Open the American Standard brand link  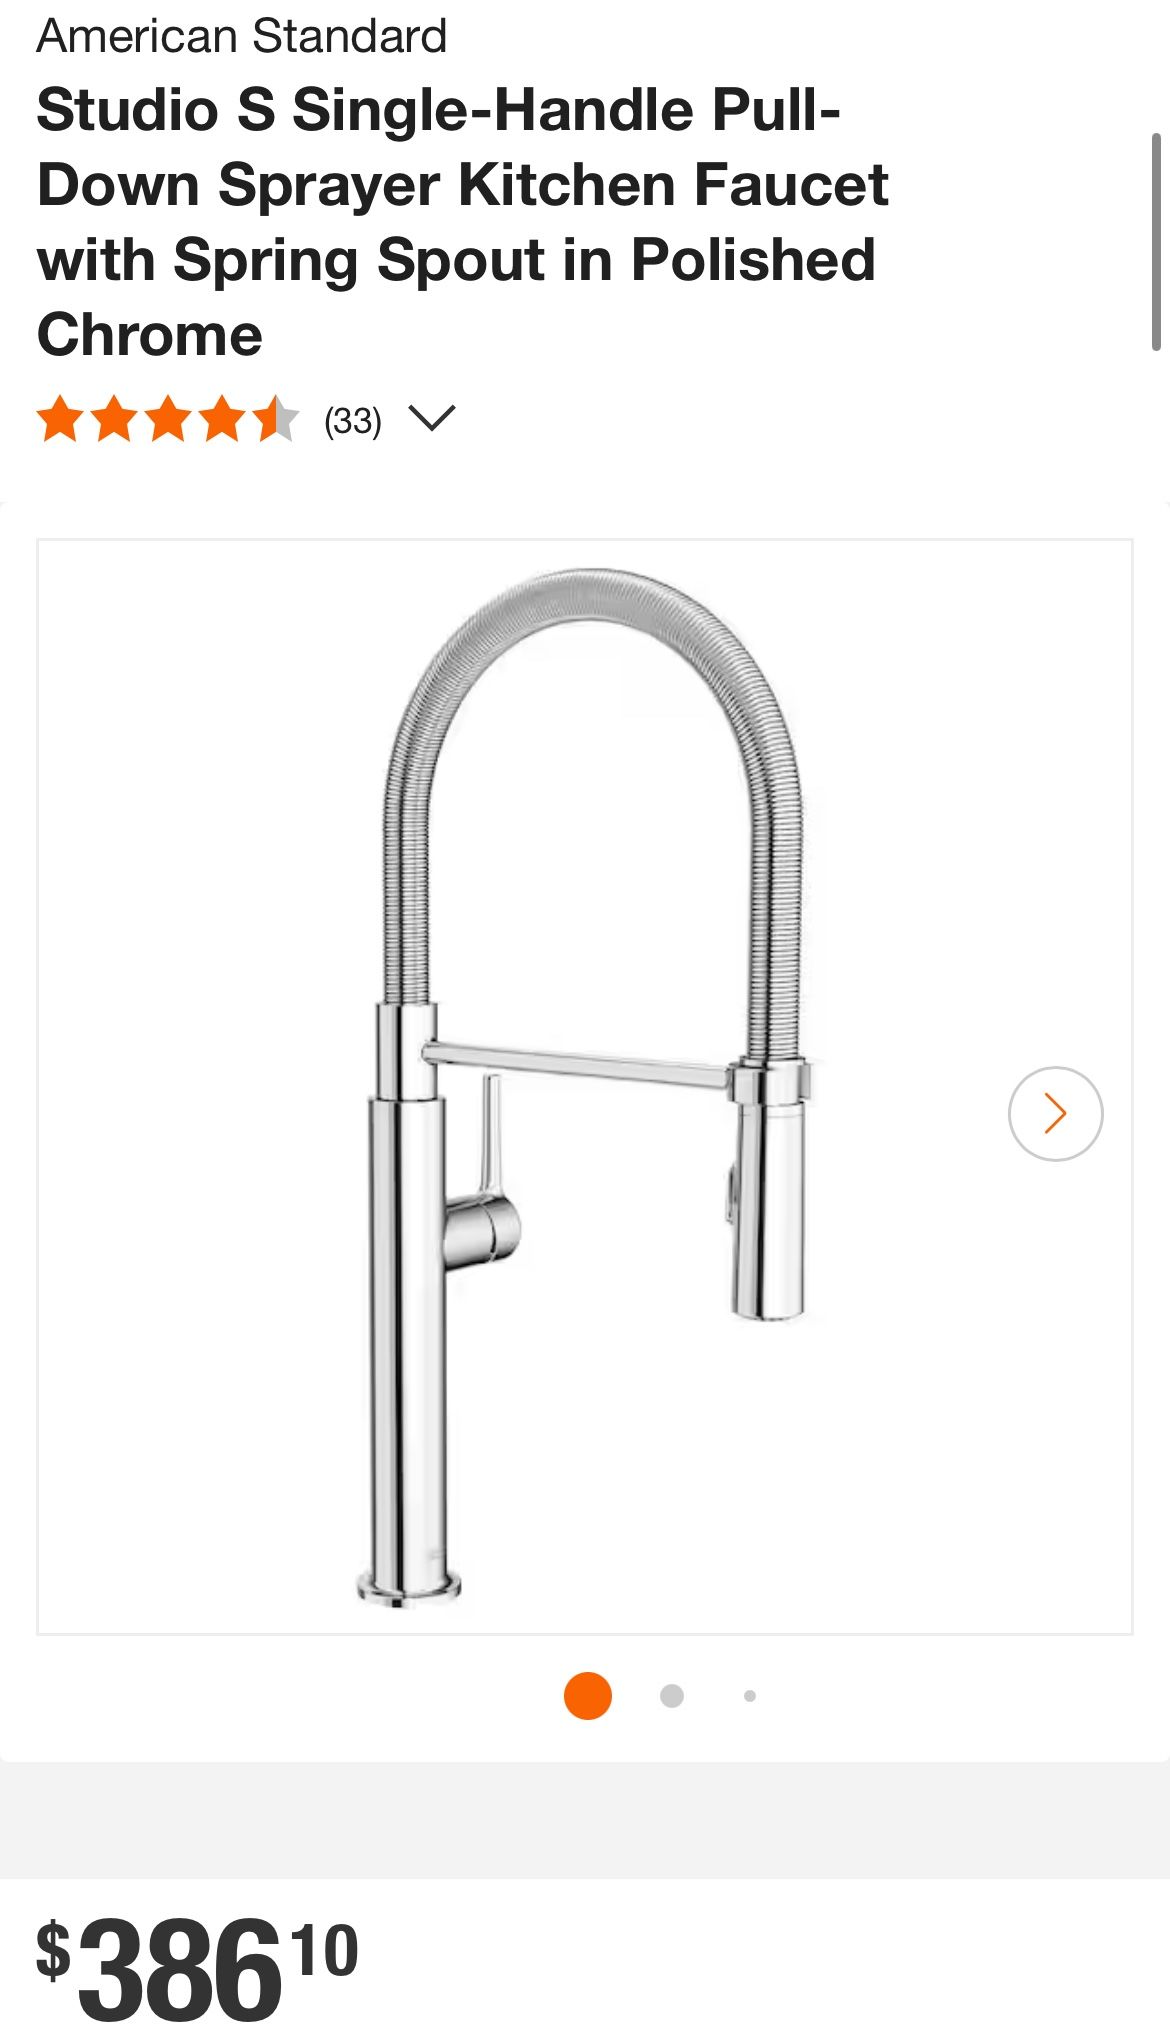point(242,36)
